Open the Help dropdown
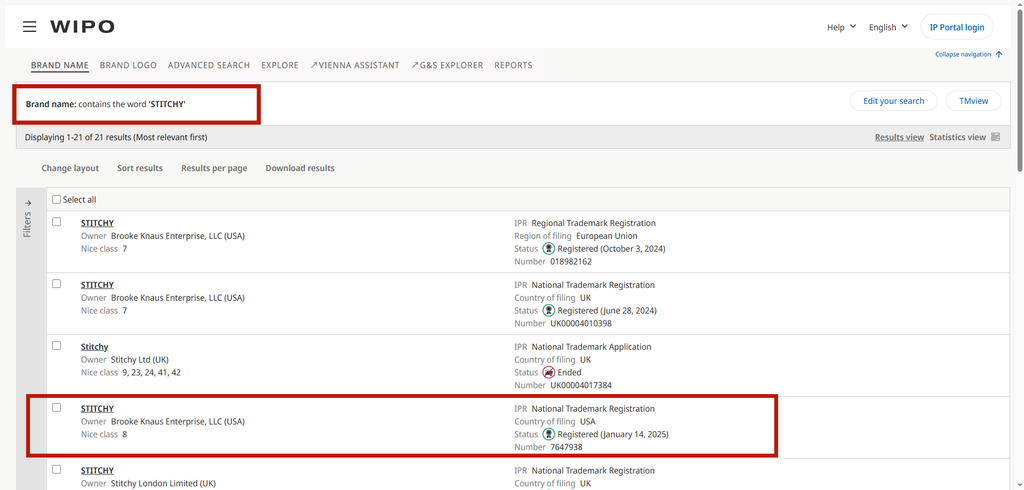Image resolution: width=1024 pixels, height=490 pixels. [841, 27]
